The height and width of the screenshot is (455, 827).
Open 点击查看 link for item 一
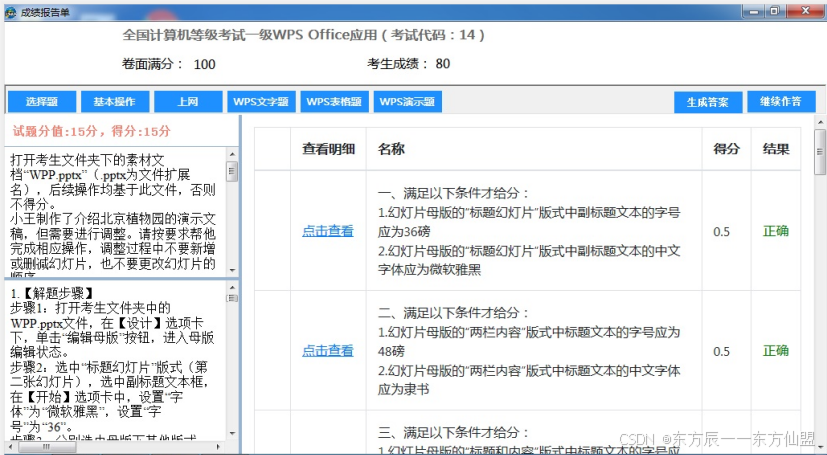(x=328, y=231)
